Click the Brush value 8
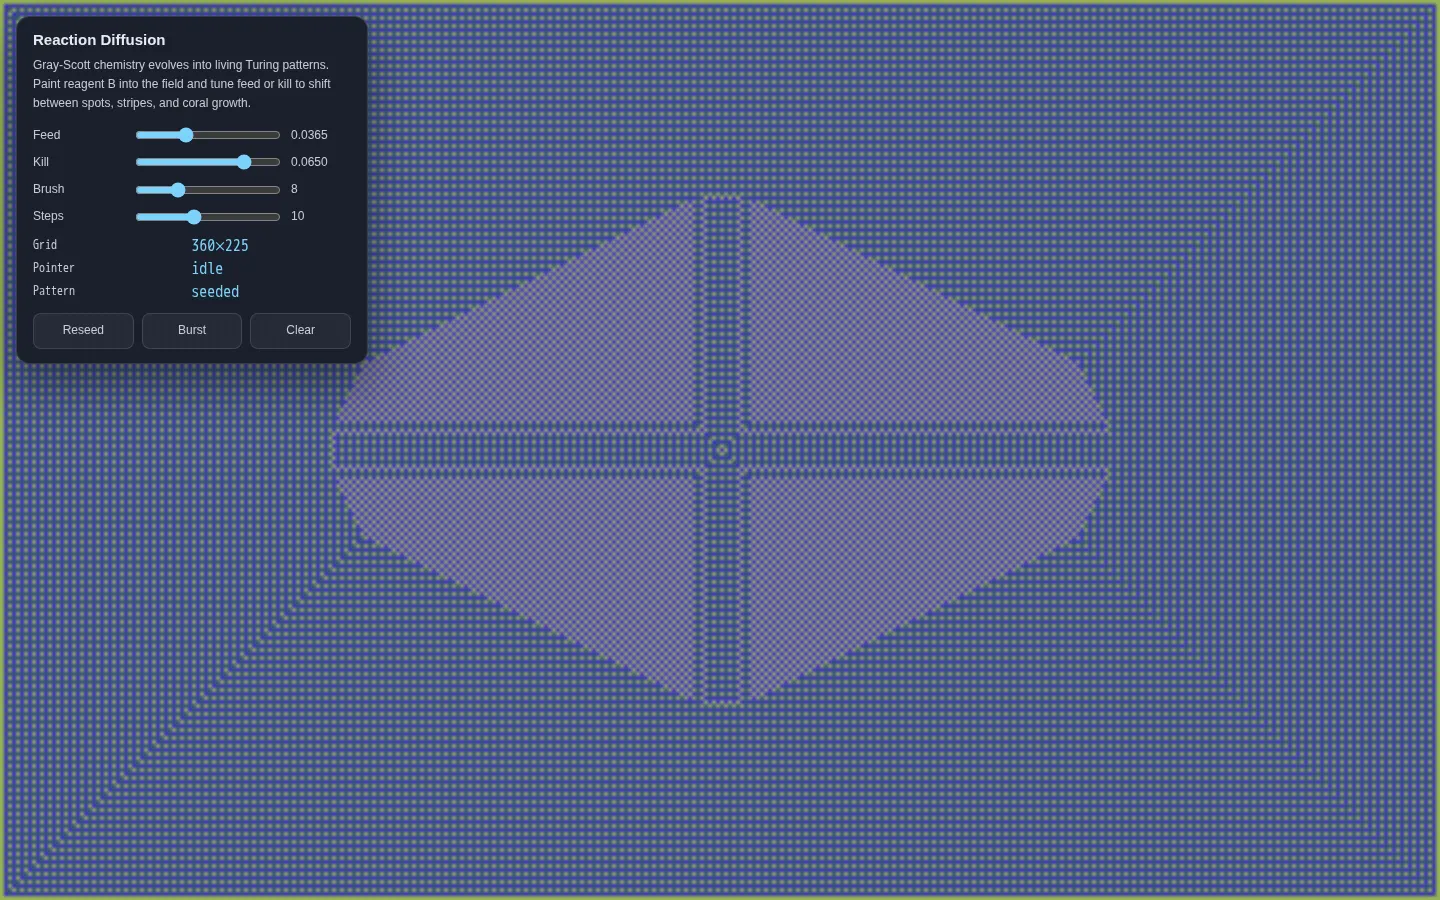The height and width of the screenshot is (900, 1440). 294,189
